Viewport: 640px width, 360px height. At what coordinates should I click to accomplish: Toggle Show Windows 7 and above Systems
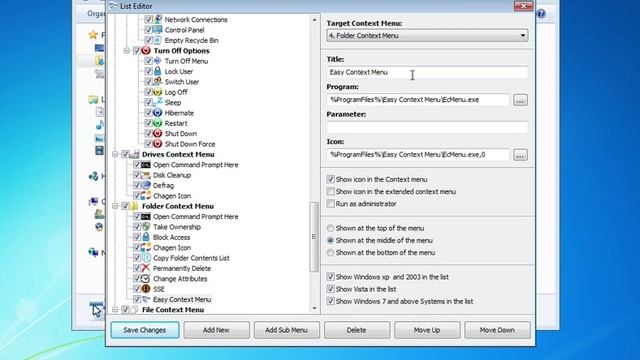coord(331,301)
